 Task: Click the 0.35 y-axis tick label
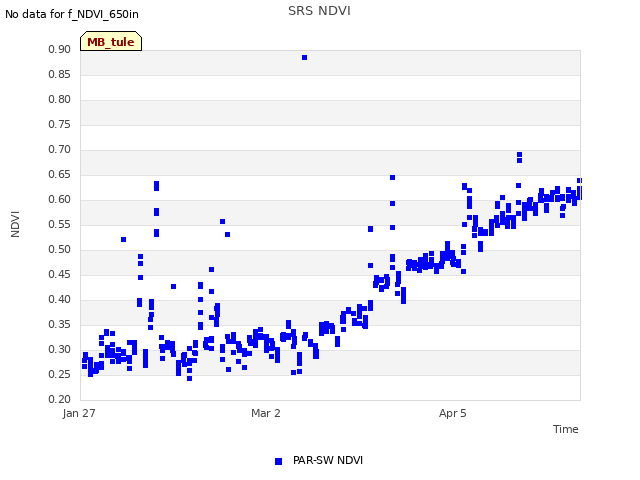click(60, 324)
